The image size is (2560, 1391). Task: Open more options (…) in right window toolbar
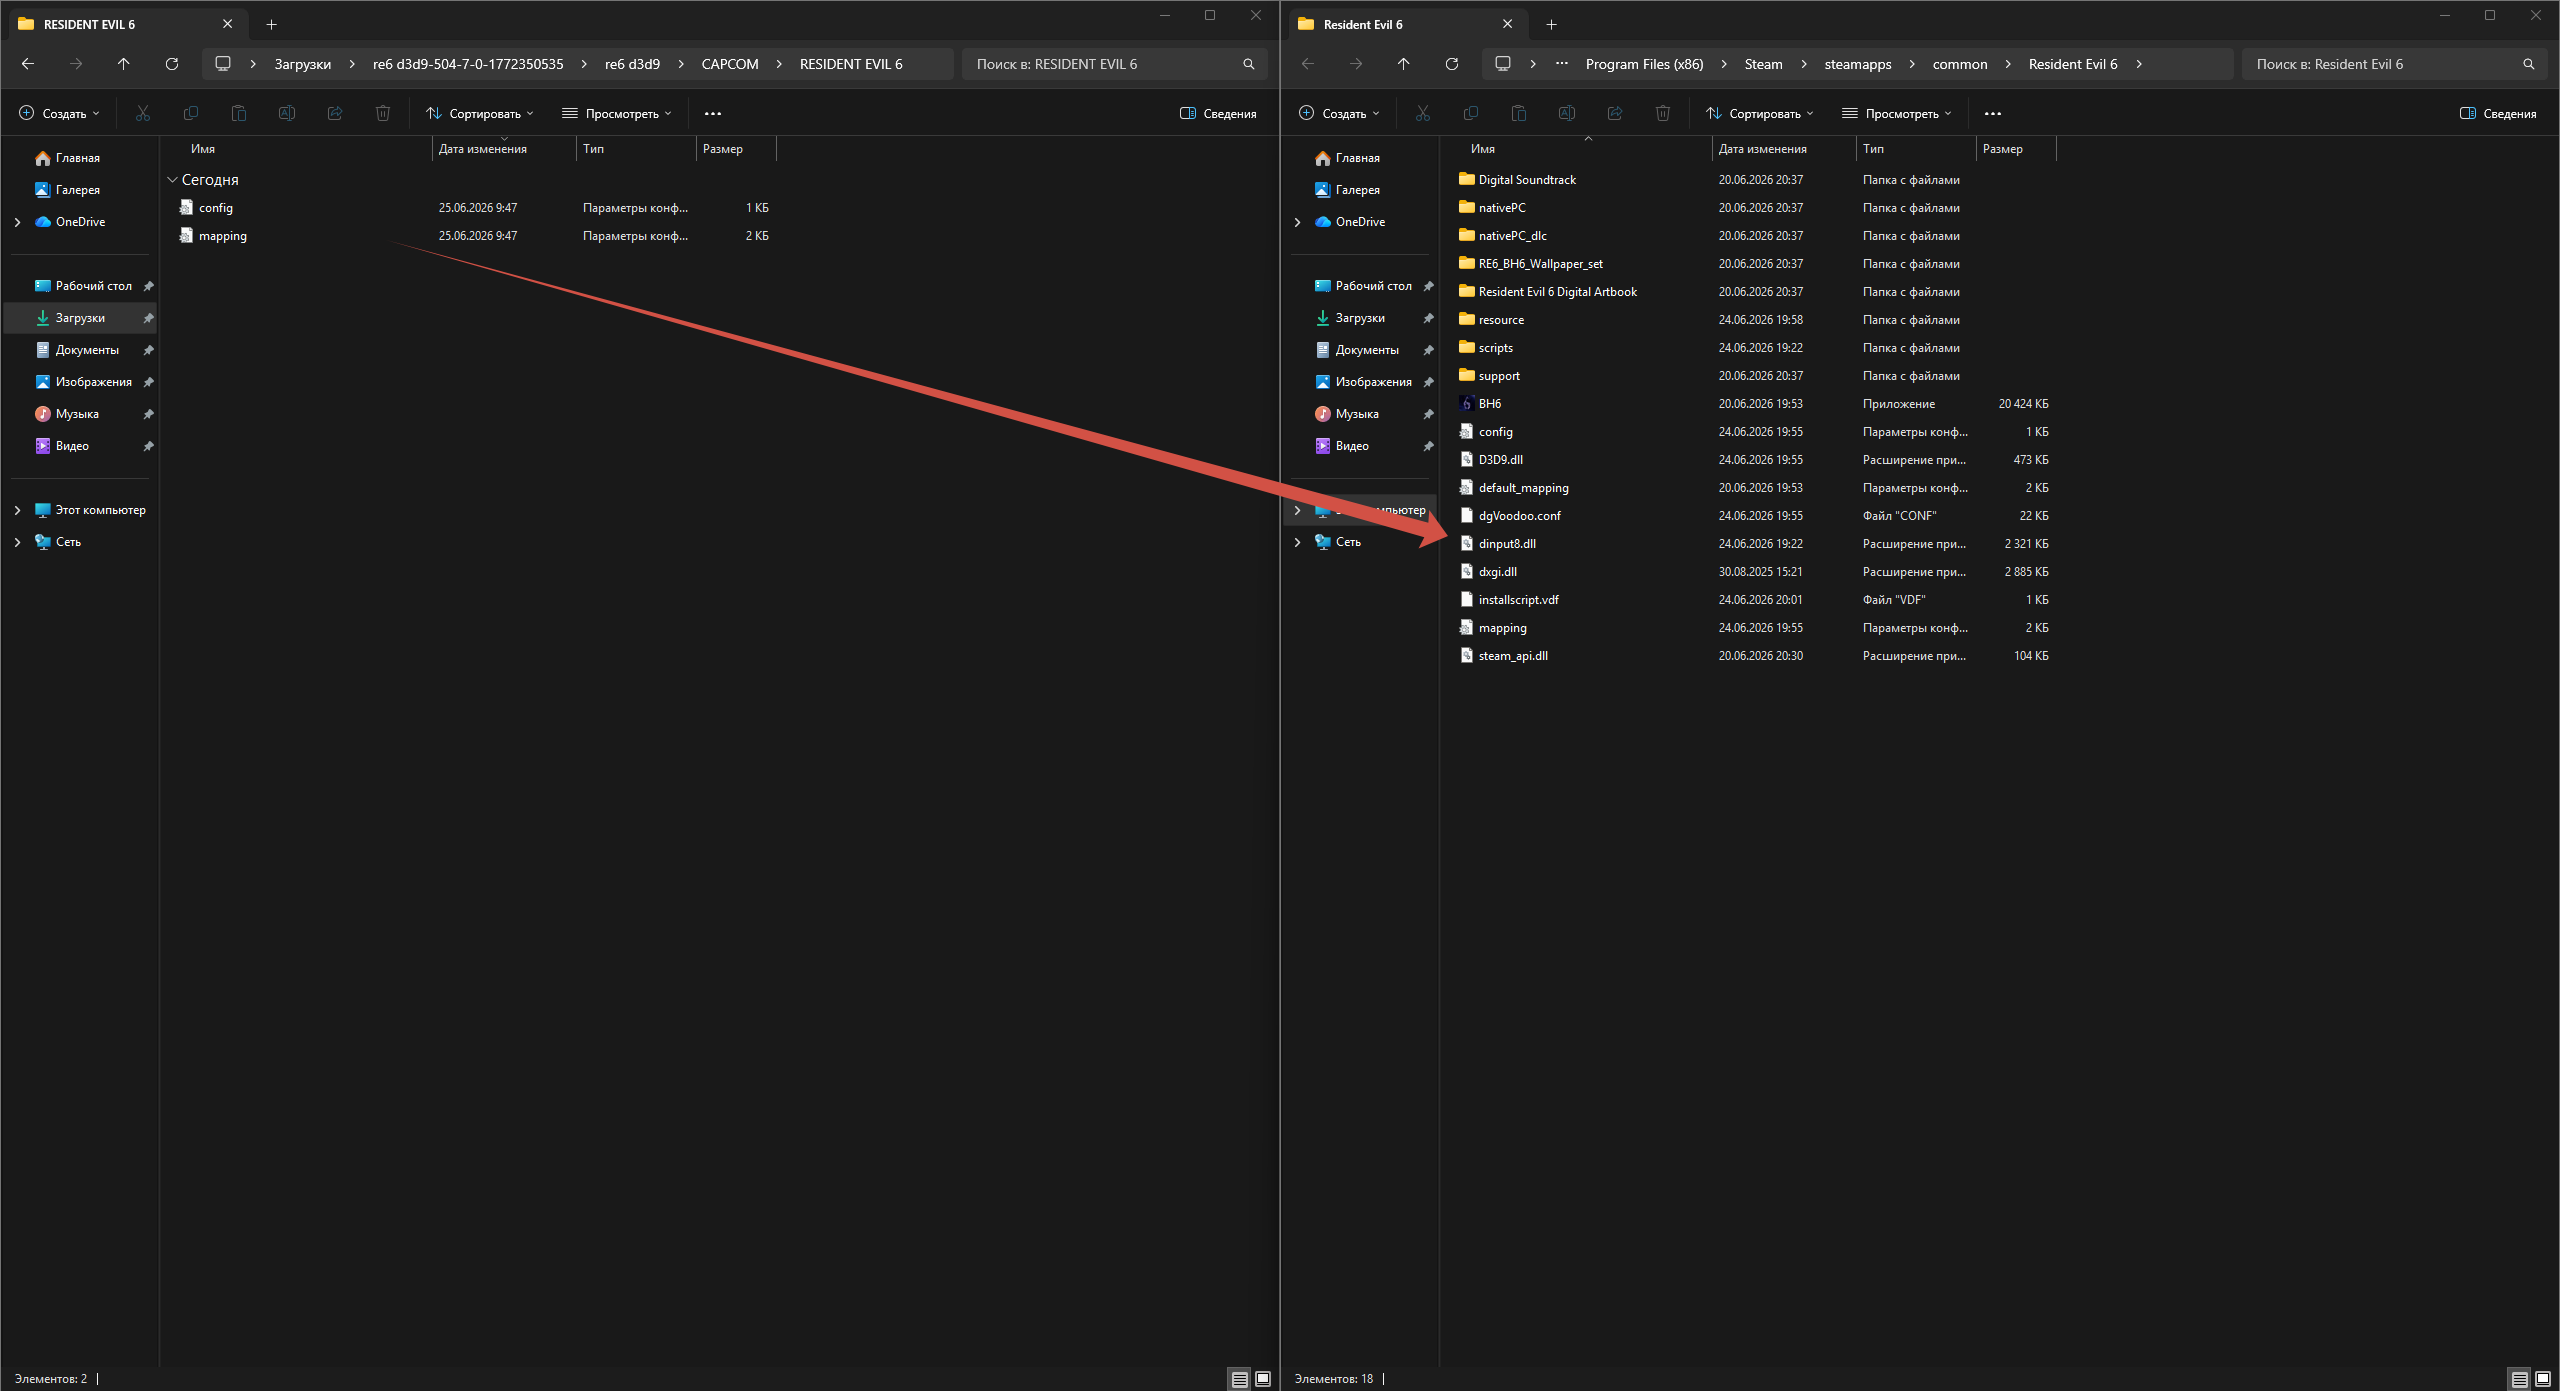point(1993,113)
